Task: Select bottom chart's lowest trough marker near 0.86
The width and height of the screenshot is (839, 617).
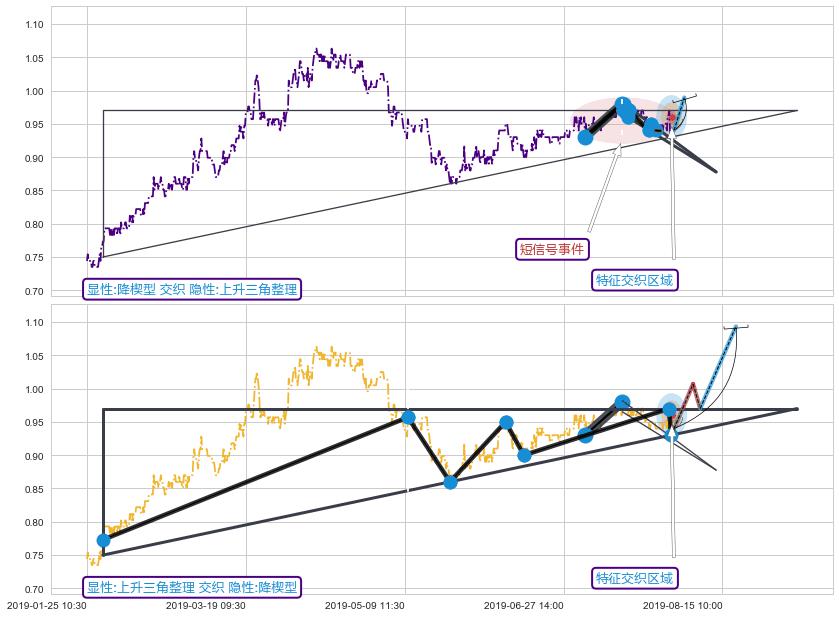Action: (x=450, y=482)
